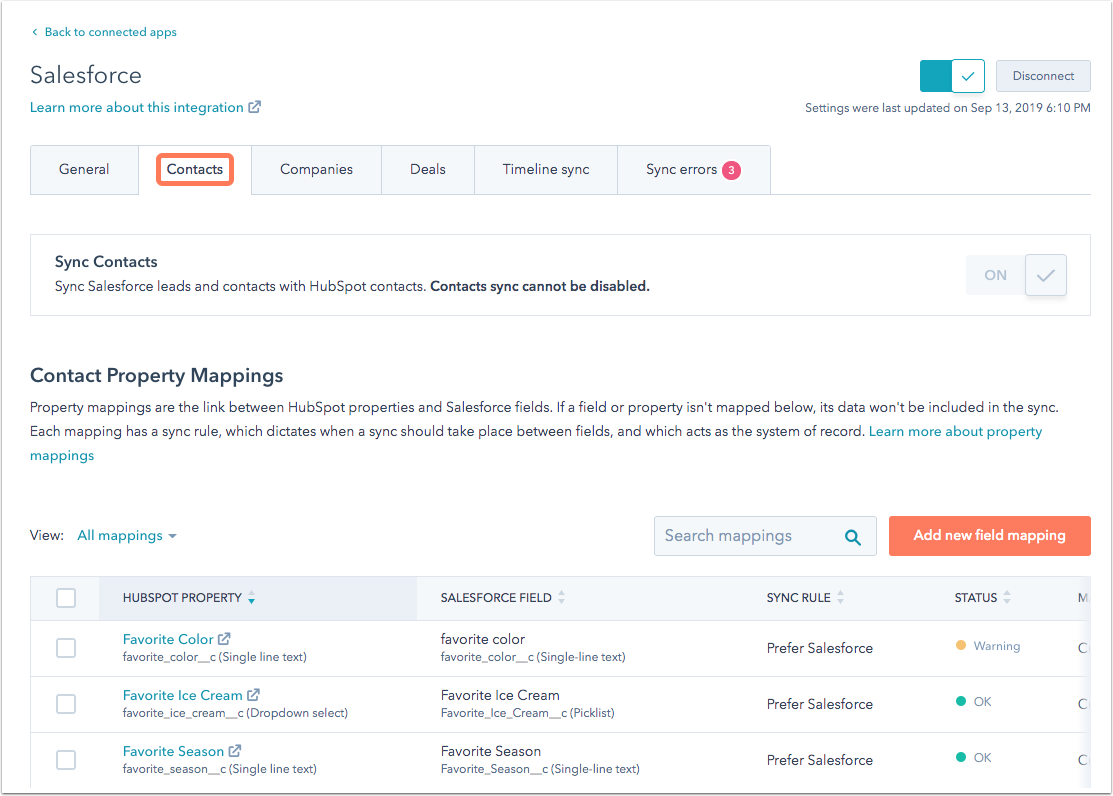Open the Favorite Ice Cream external link

pyautogui.click(x=253, y=693)
